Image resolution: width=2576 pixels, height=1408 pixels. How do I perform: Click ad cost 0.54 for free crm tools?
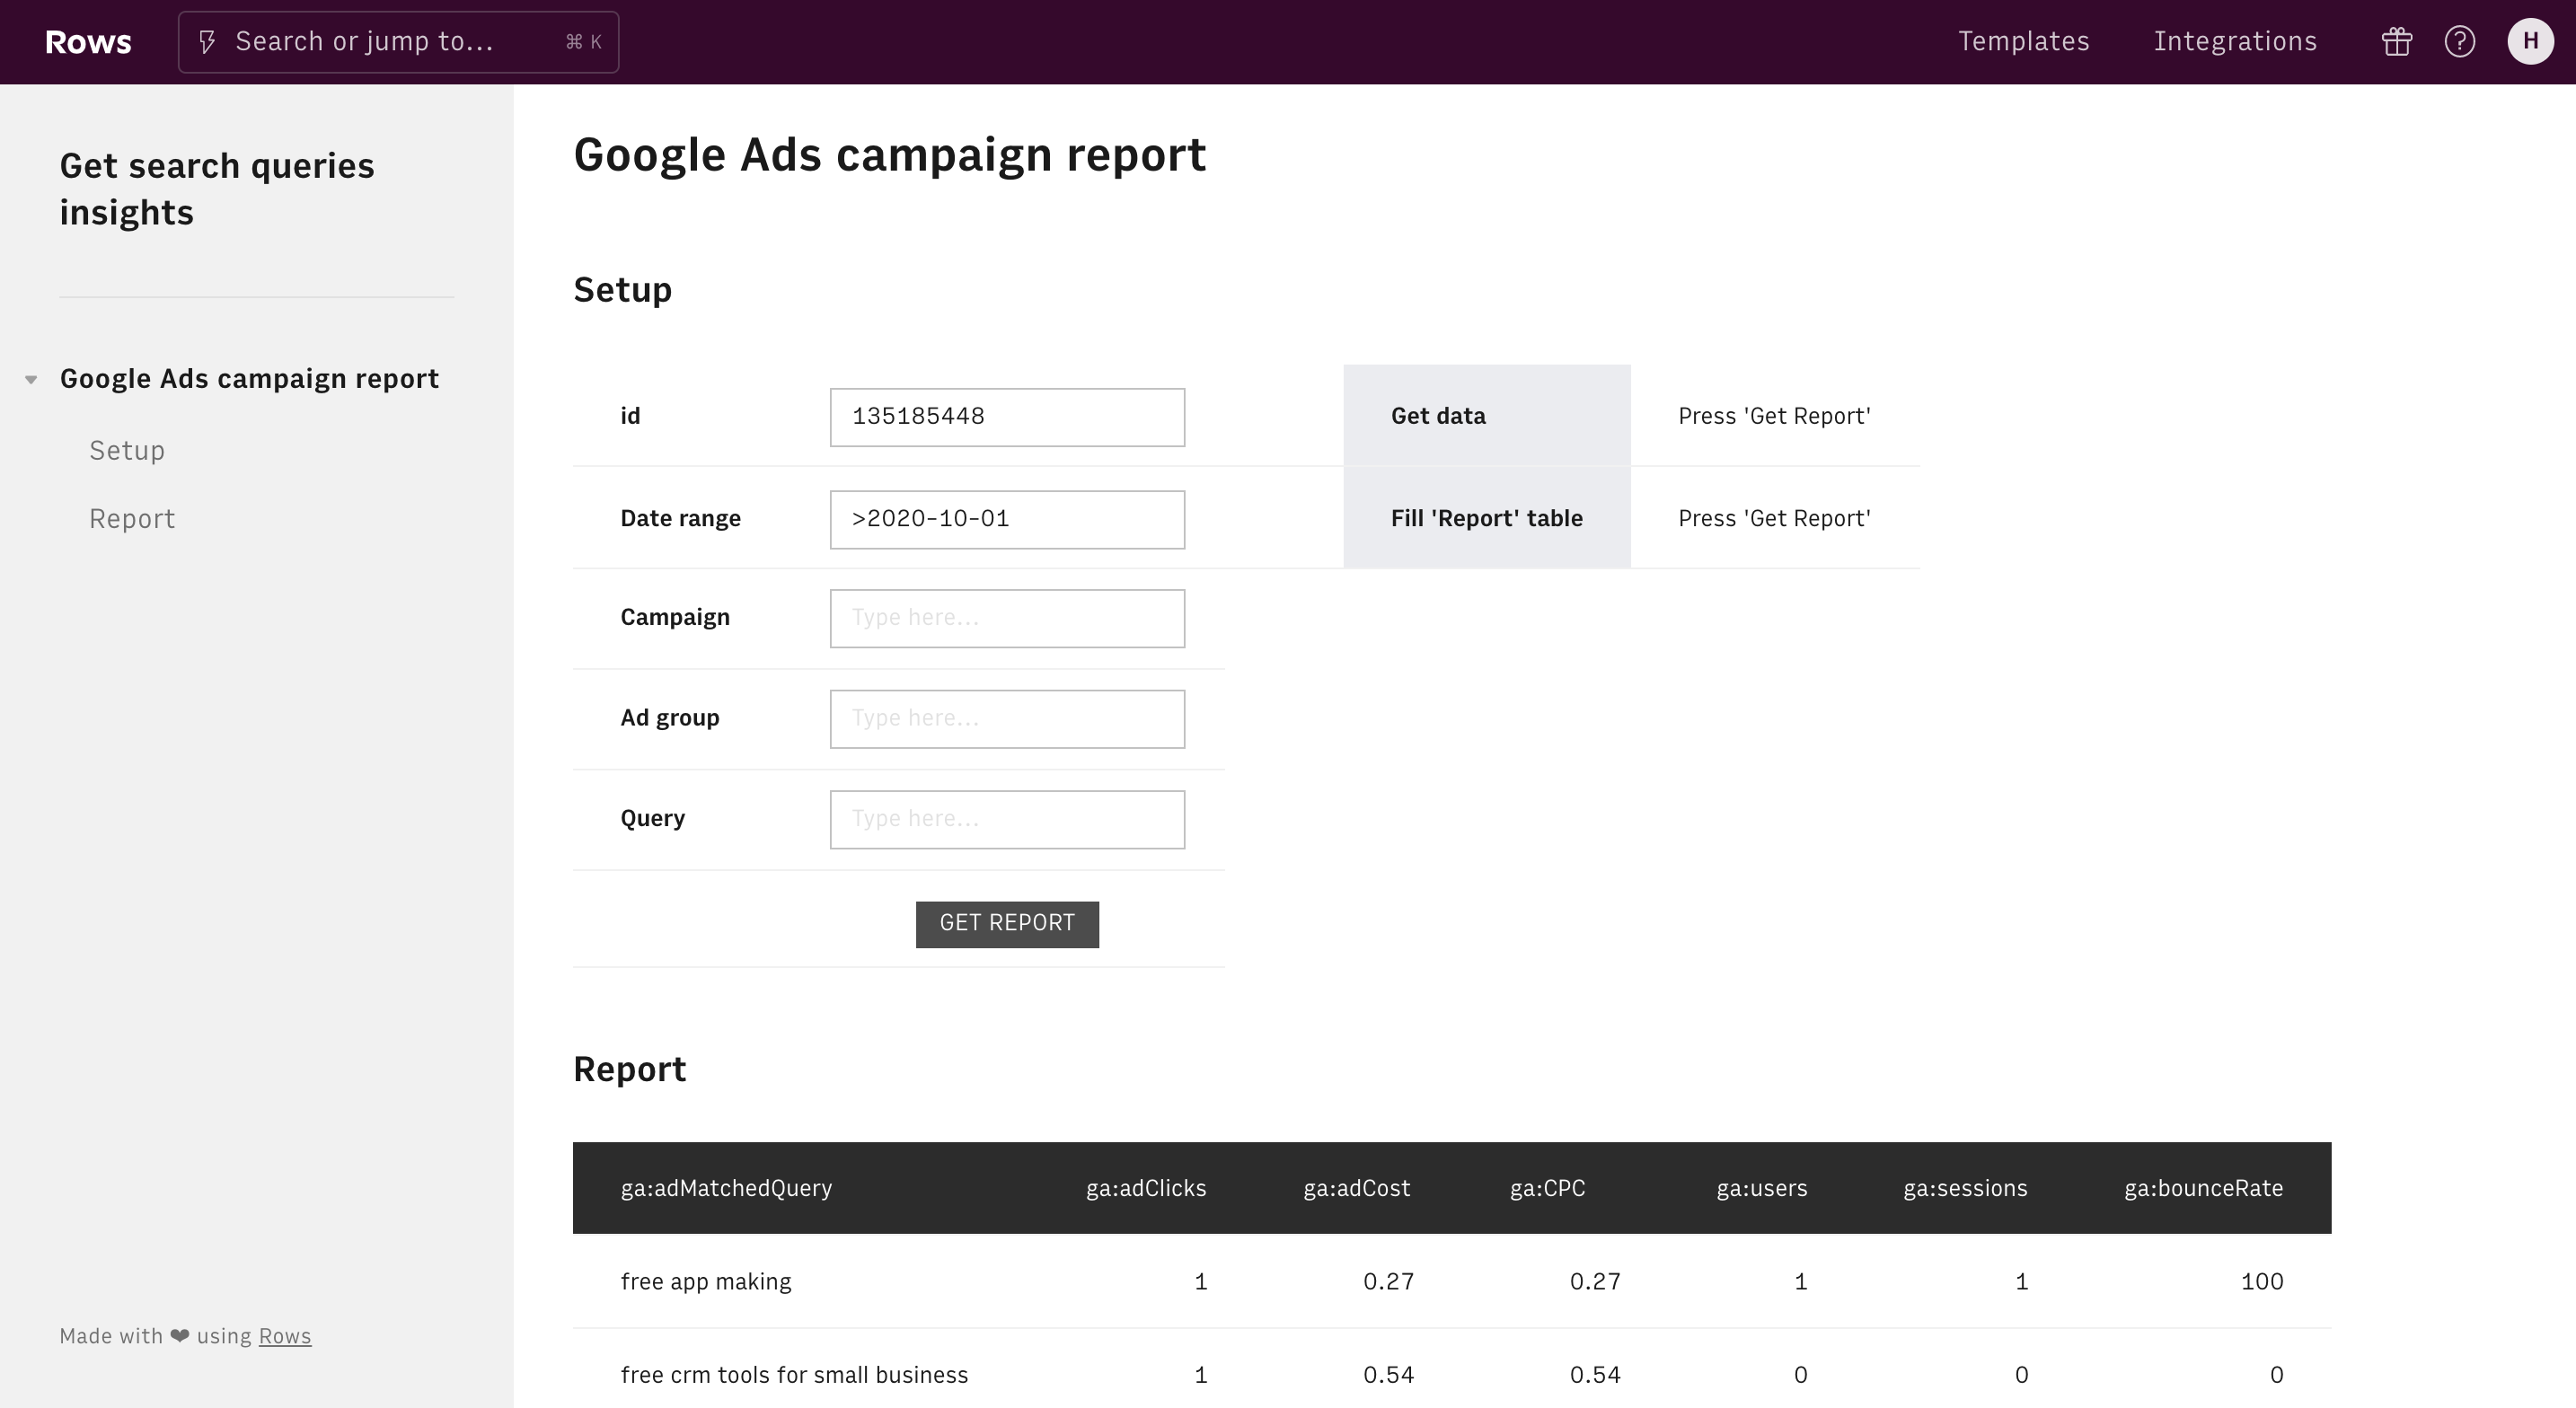[1388, 1375]
